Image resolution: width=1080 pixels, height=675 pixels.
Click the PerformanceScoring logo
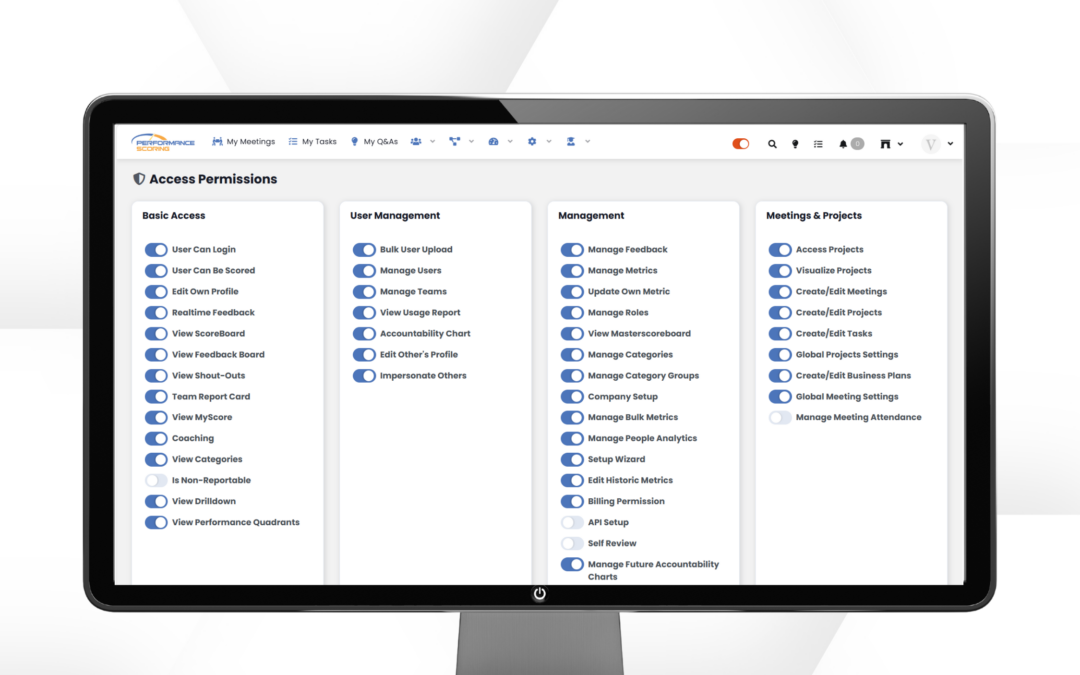pyautogui.click(x=165, y=142)
